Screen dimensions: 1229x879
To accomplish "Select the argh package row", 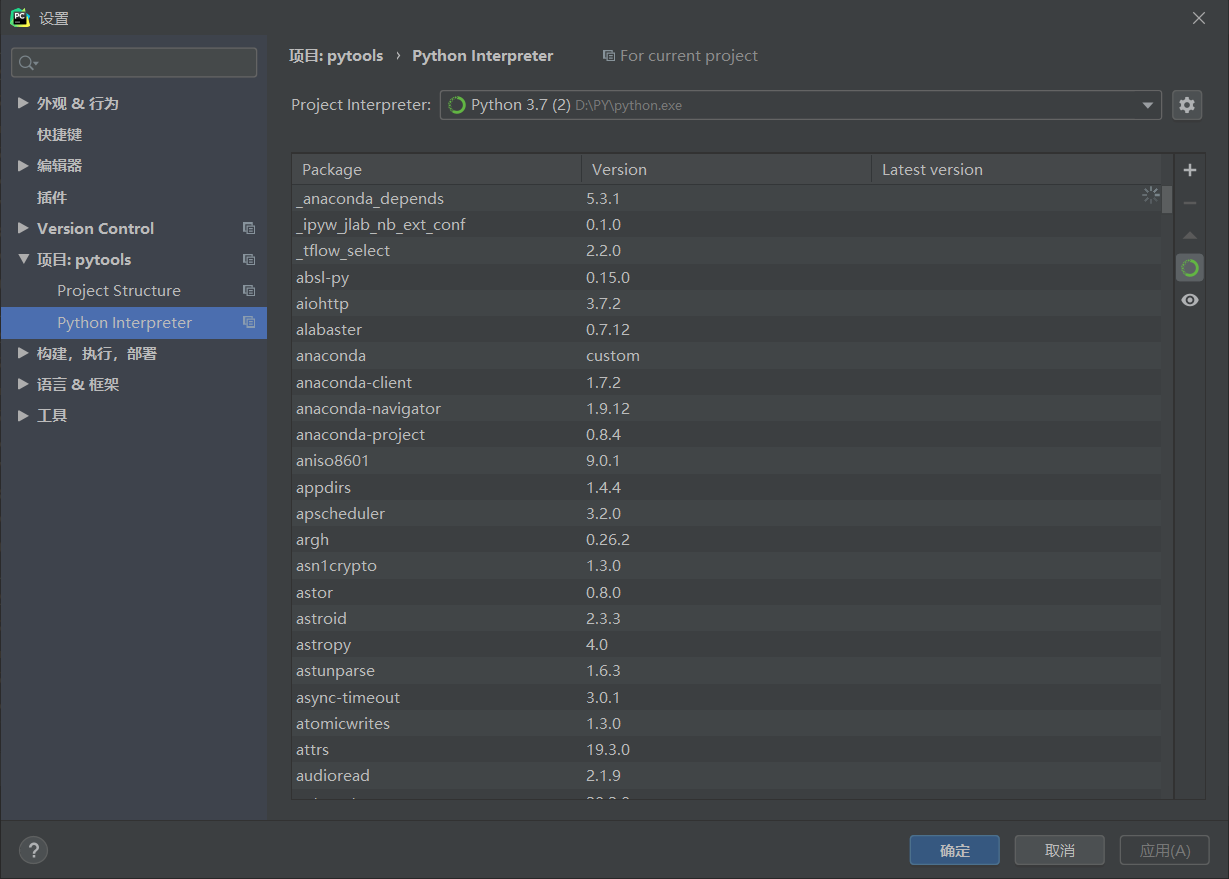I will click(727, 539).
